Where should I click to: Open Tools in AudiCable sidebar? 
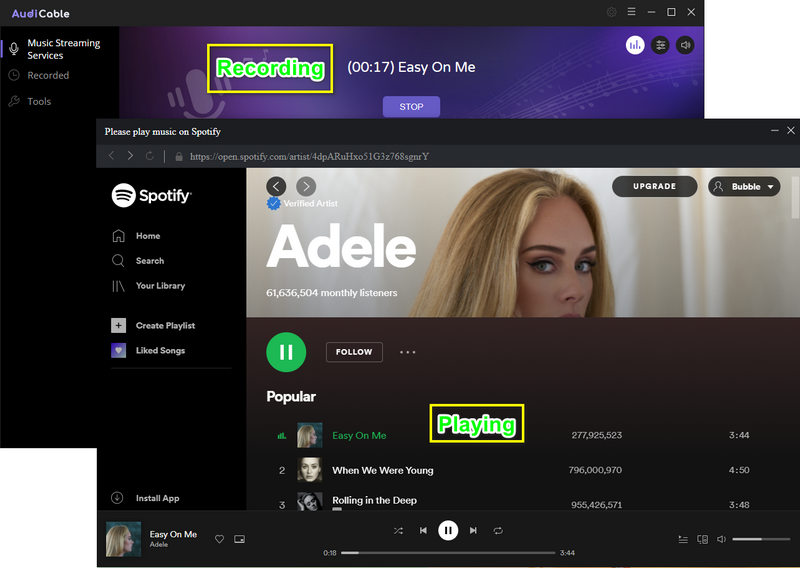pyautogui.click(x=39, y=101)
